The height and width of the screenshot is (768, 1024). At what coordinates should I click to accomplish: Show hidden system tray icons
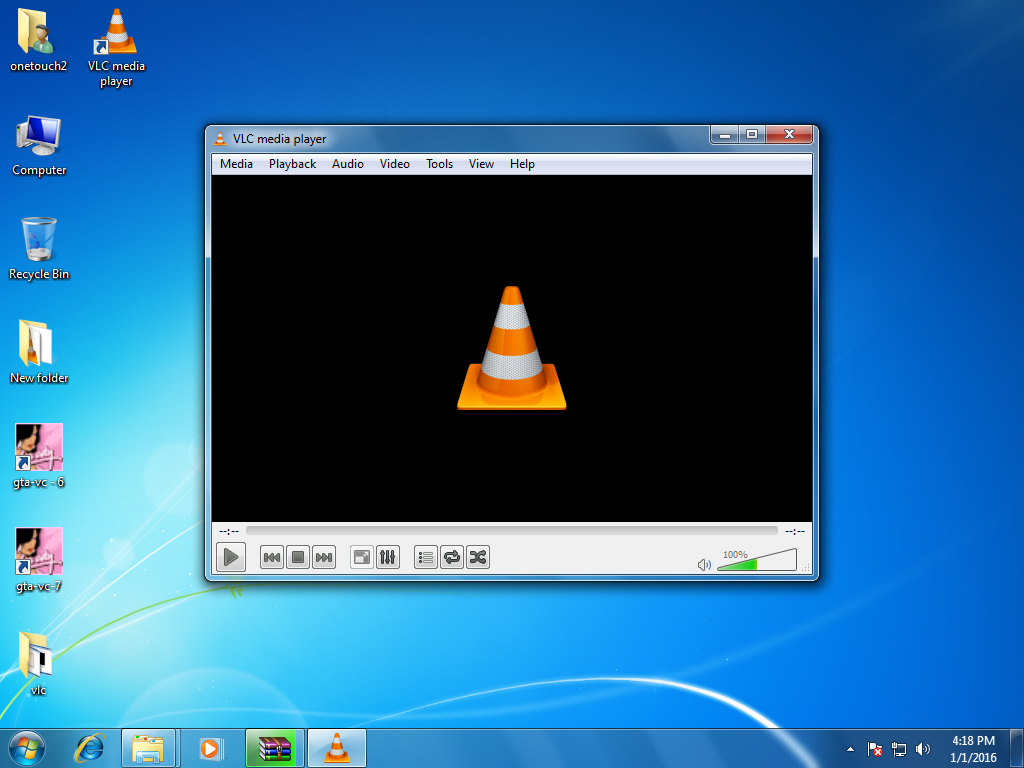pyautogui.click(x=850, y=749)
